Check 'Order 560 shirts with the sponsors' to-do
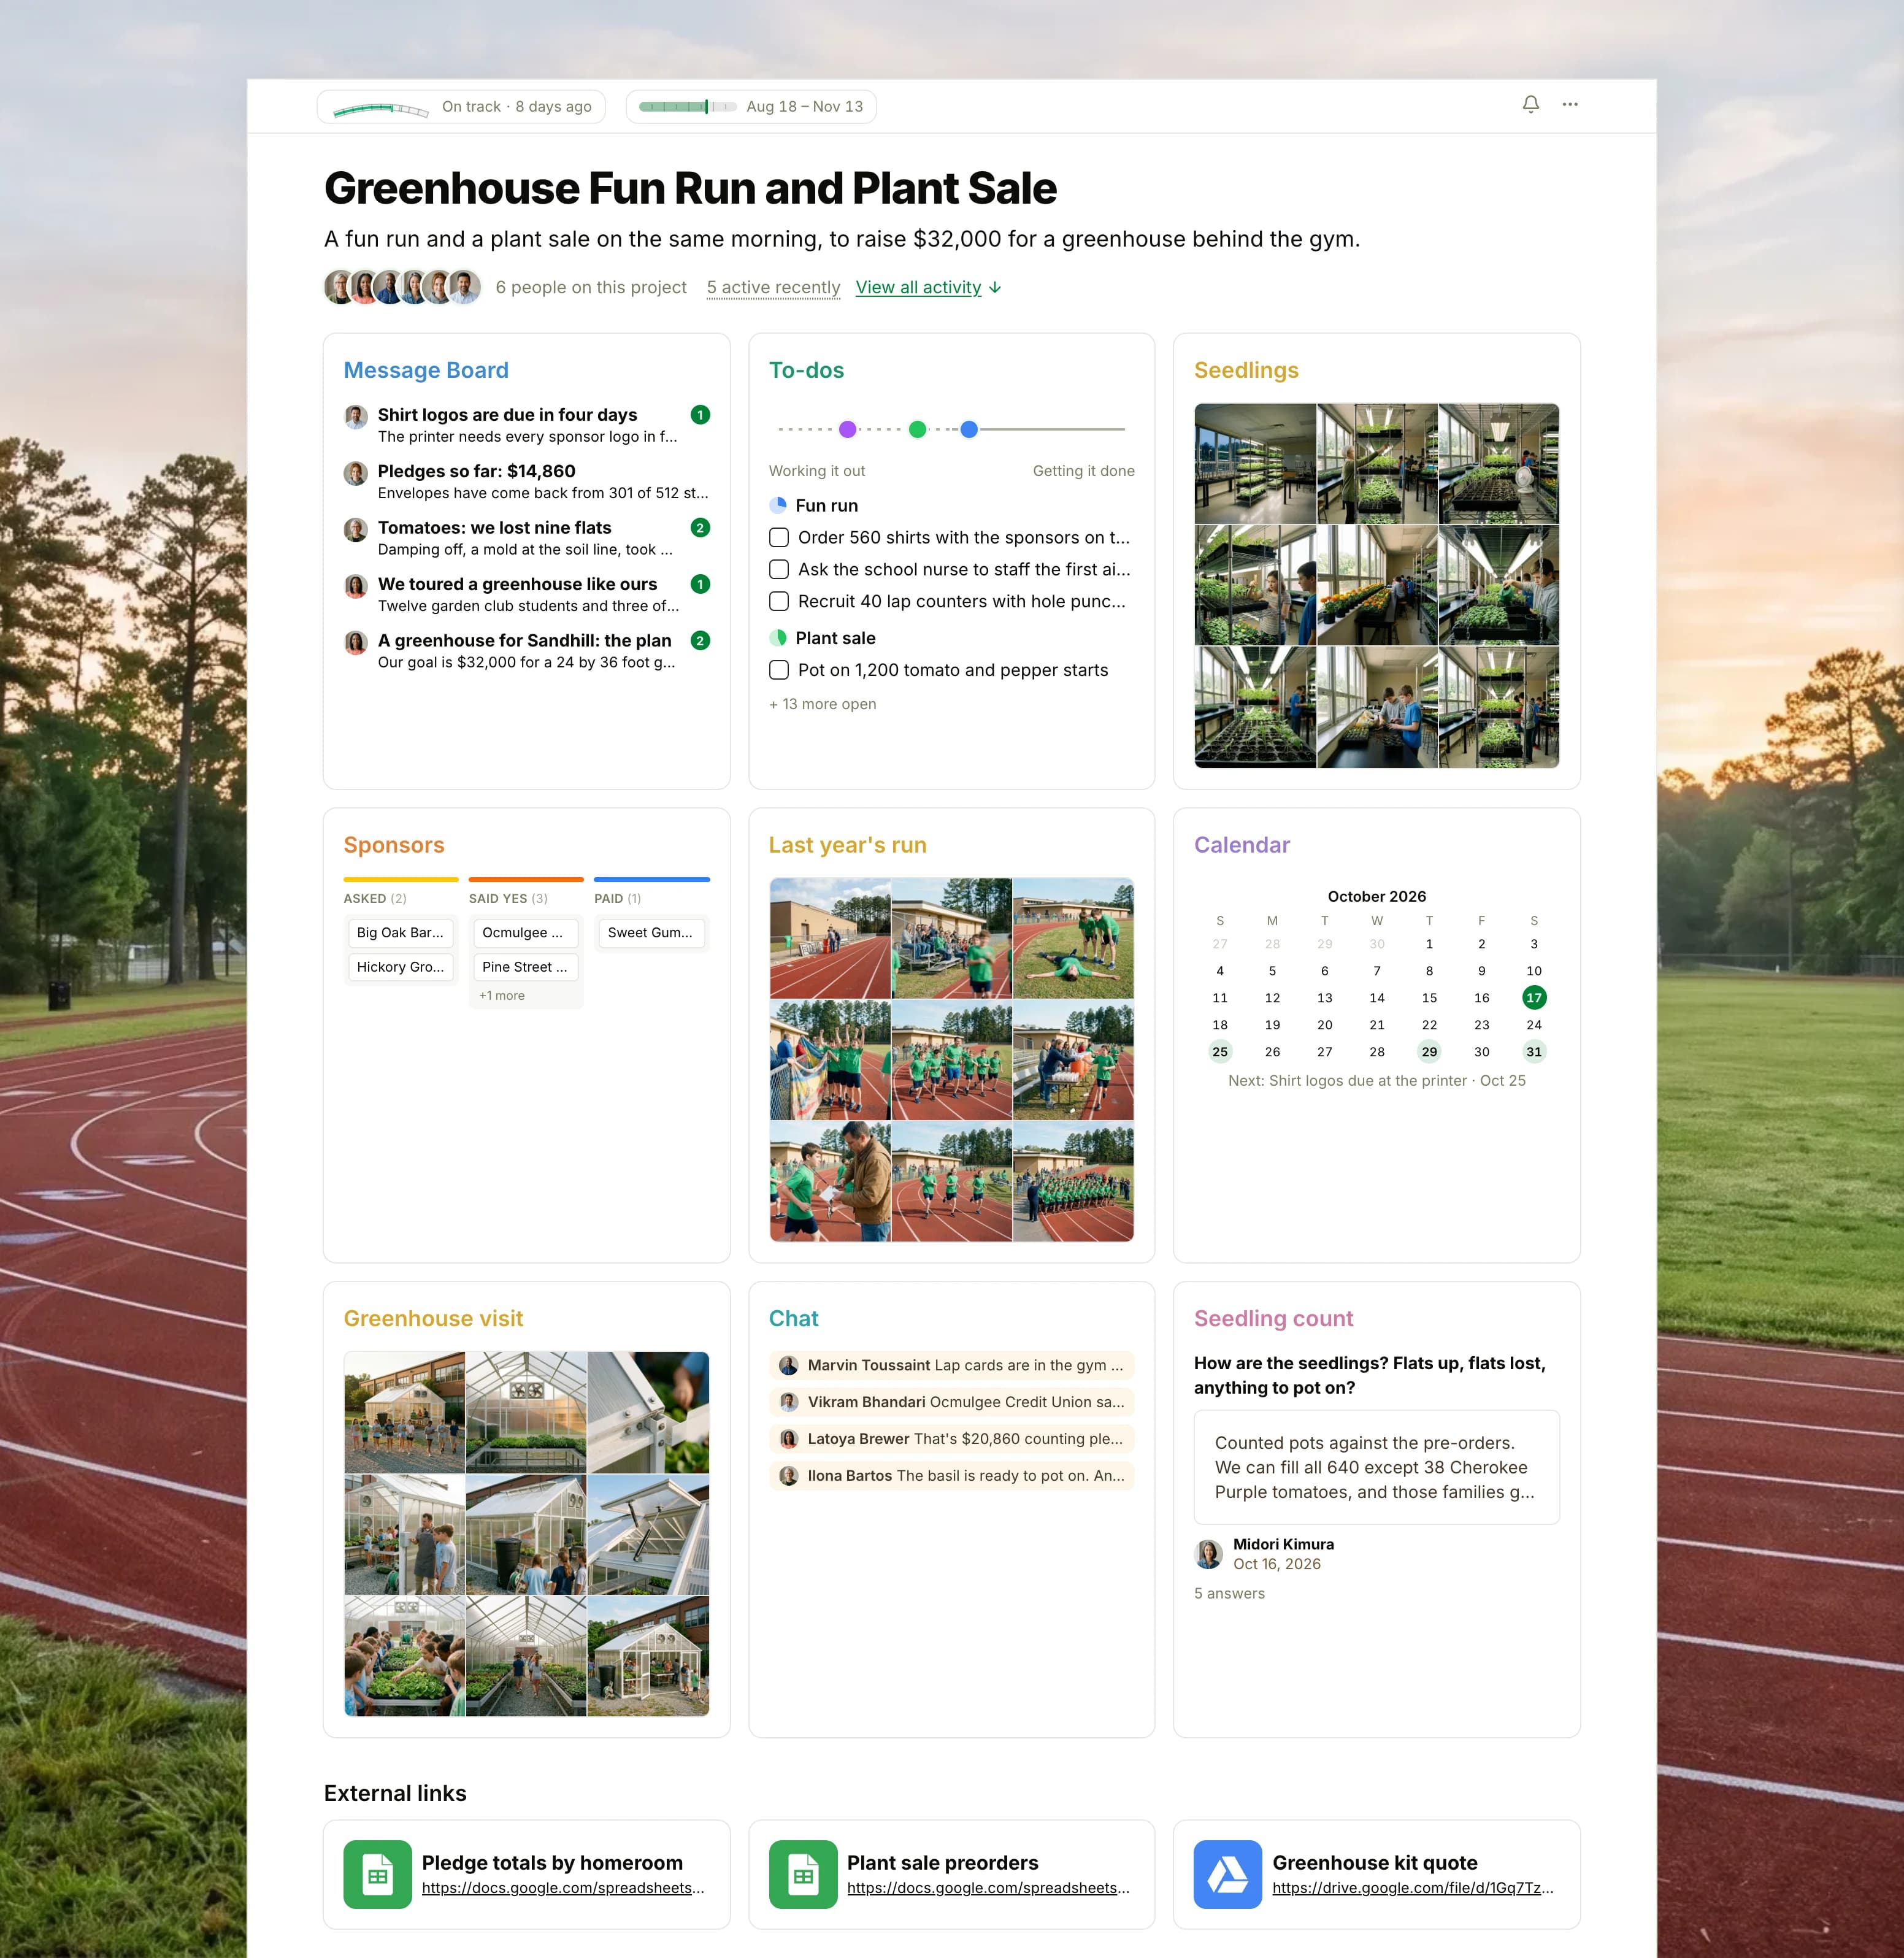This screenshot has width=1904, height=1958. 779,537
